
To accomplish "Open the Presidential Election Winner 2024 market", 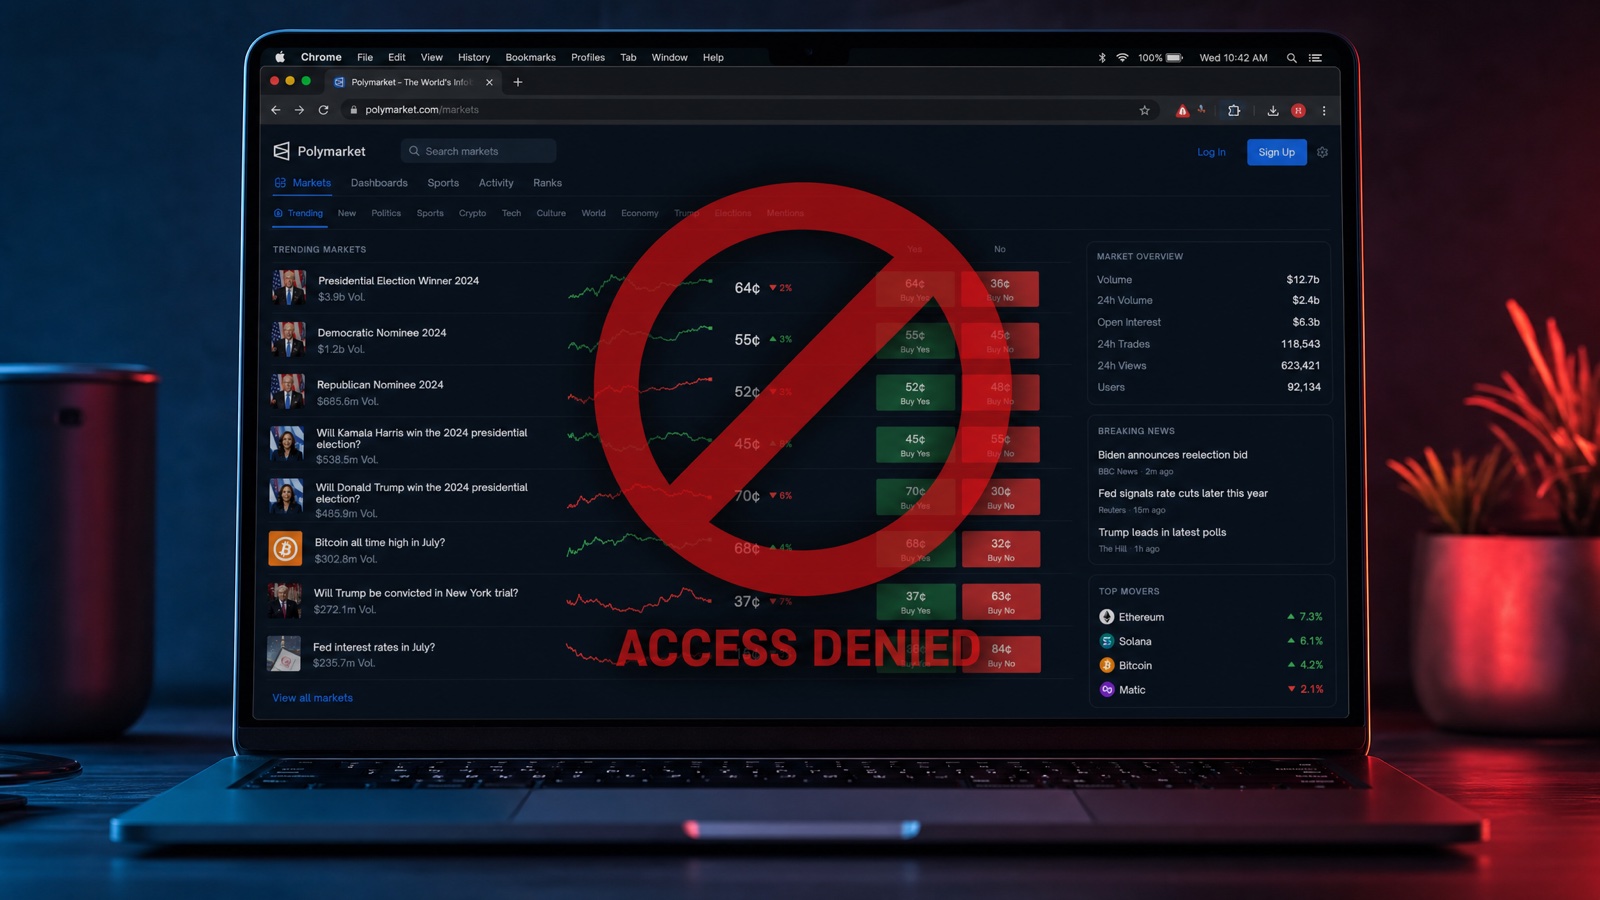I will tap(398, 281).
